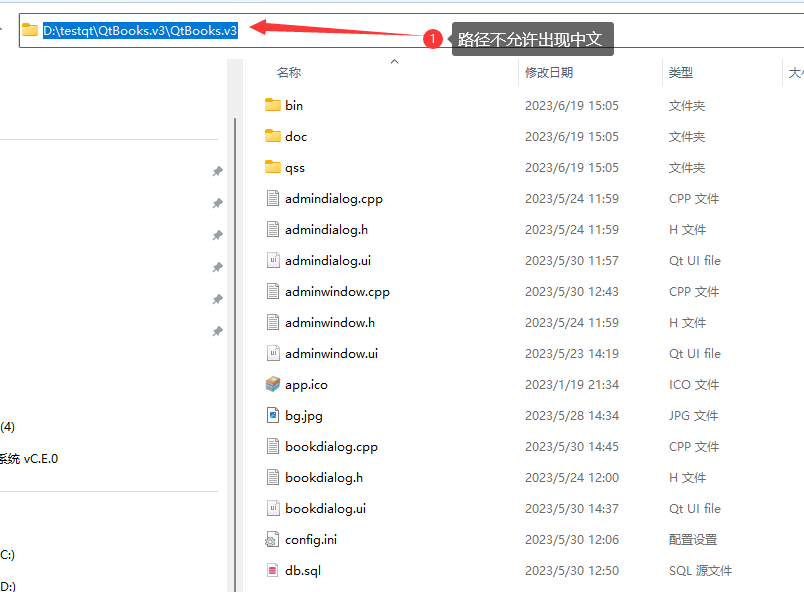This screenshot has height=592, width=804.
Task: Select the file name doc
Action: point(296,136)
